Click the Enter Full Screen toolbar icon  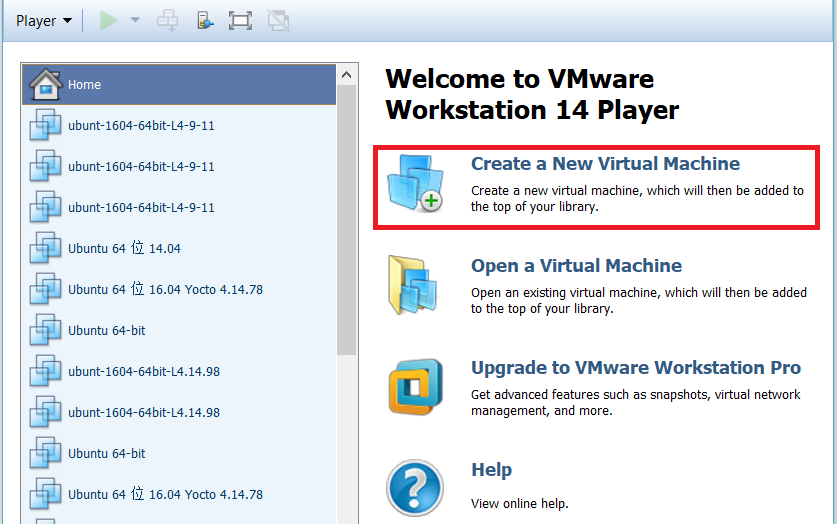coord(240,21)
